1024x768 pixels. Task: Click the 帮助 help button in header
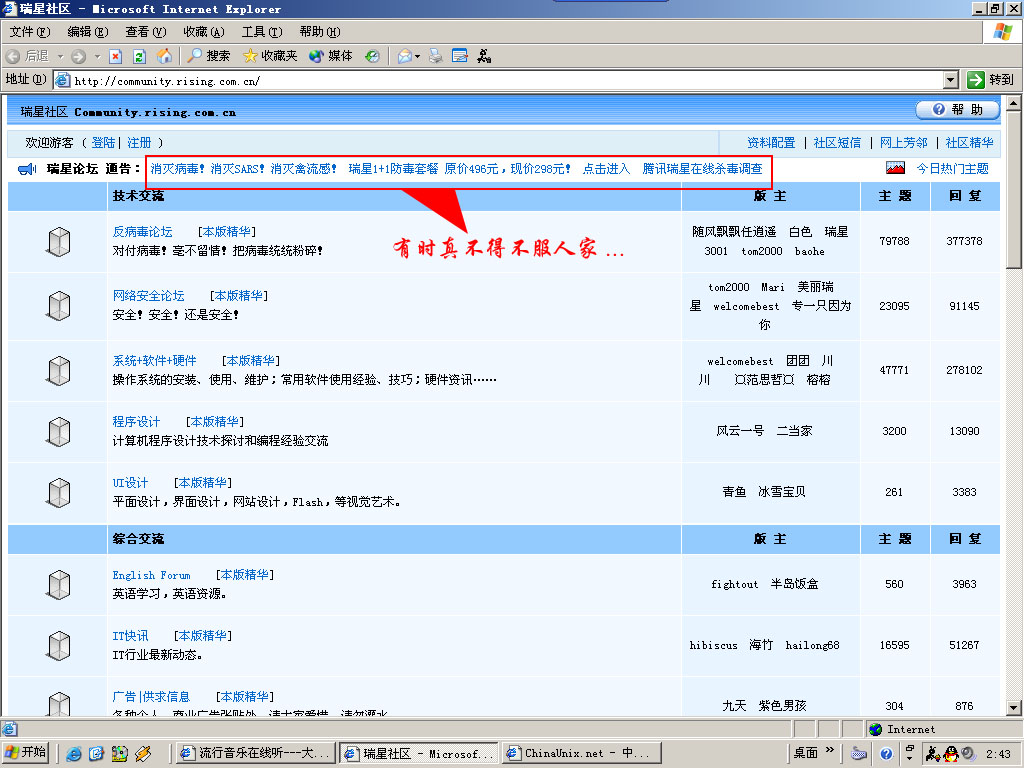[957, 110]
